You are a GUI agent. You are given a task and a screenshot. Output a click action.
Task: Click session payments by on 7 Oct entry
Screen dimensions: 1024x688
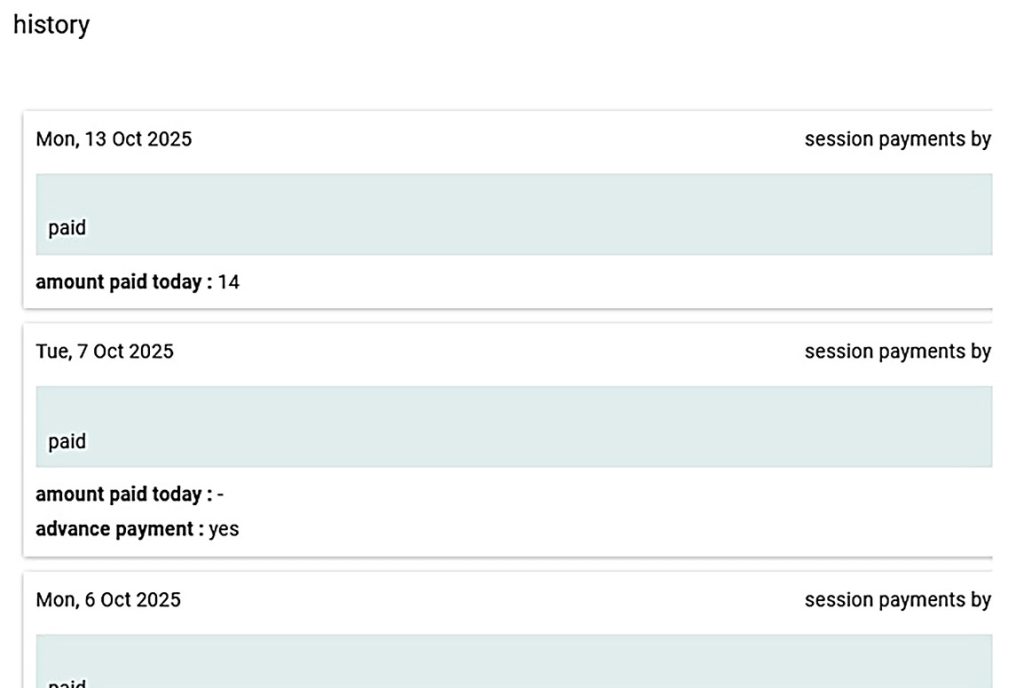pos(897,351)
